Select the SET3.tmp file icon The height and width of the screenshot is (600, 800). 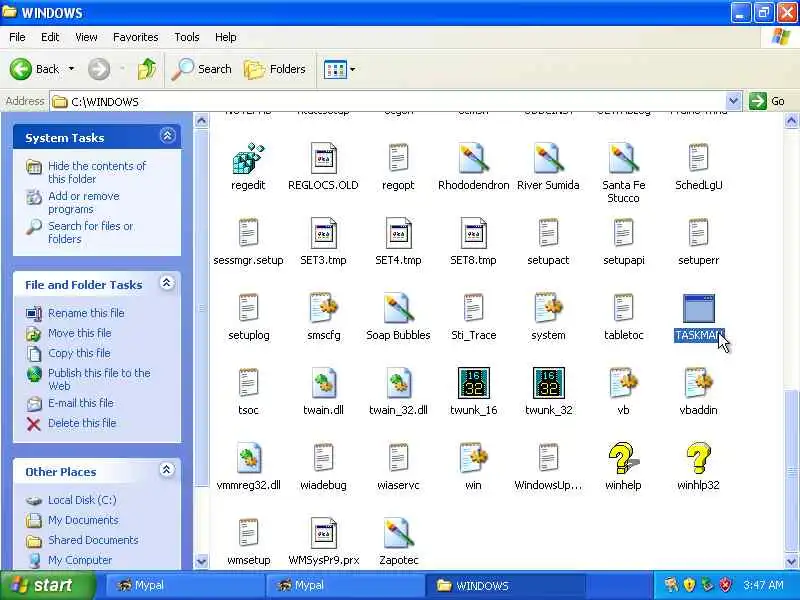click(323, 233)
